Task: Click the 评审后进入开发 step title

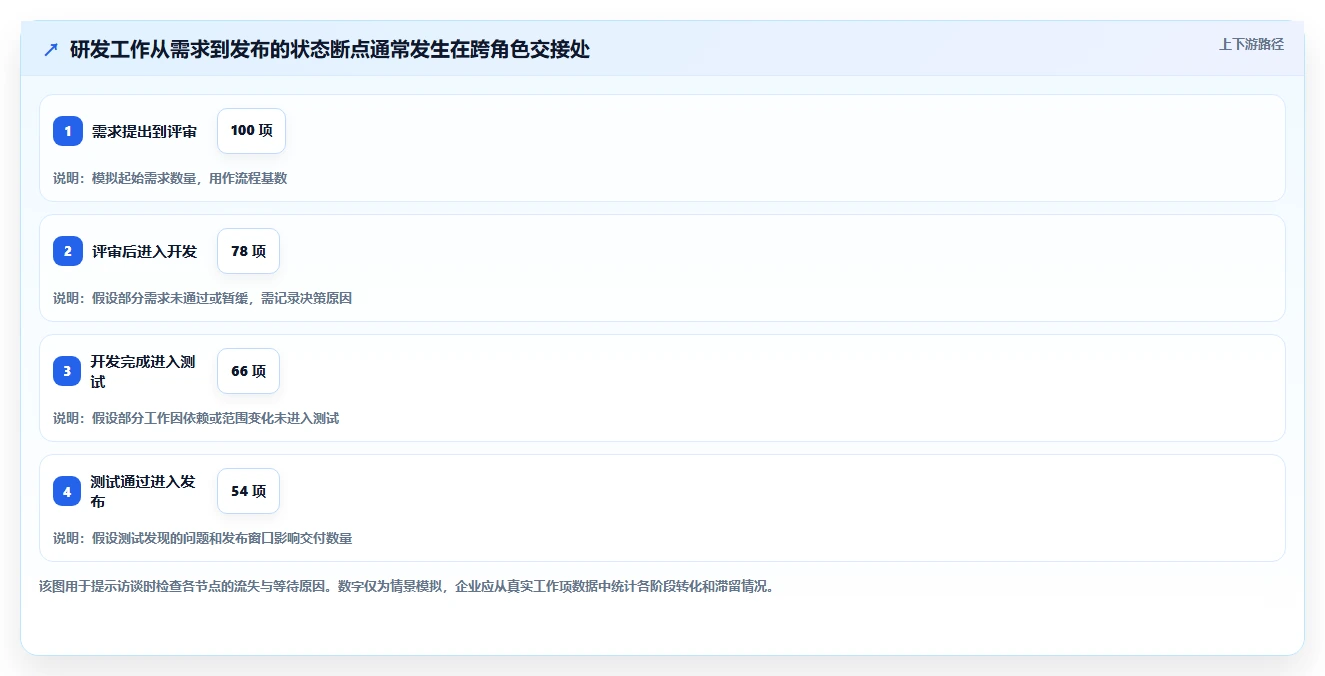Action: [x=144, y=251]
